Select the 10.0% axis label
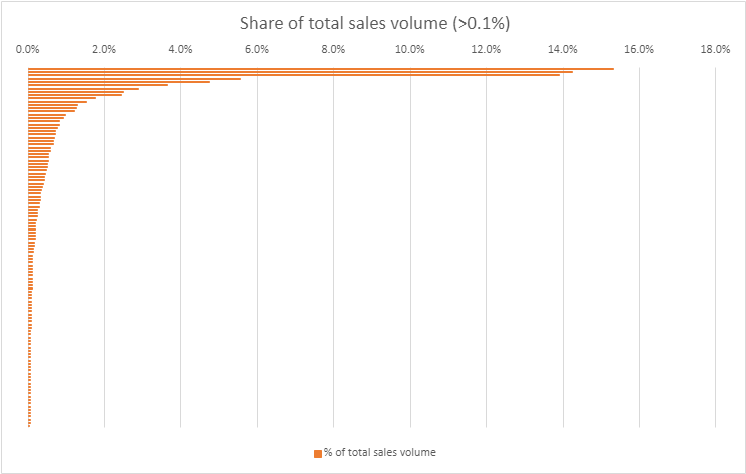746x474 pixels. (x=410, y=49)
